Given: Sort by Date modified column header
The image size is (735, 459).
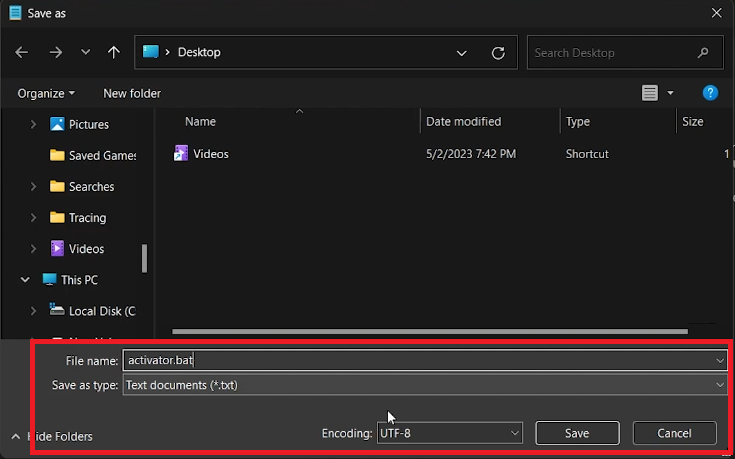Looking at the screenshot, I should 464,121.
